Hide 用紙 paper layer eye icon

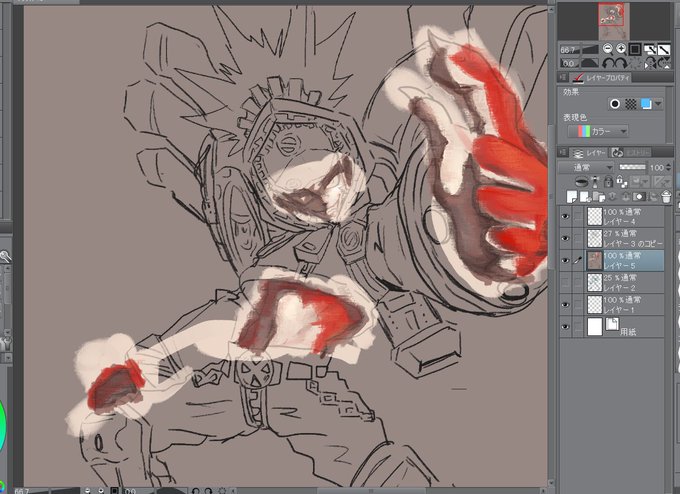[x=565, y=327]
